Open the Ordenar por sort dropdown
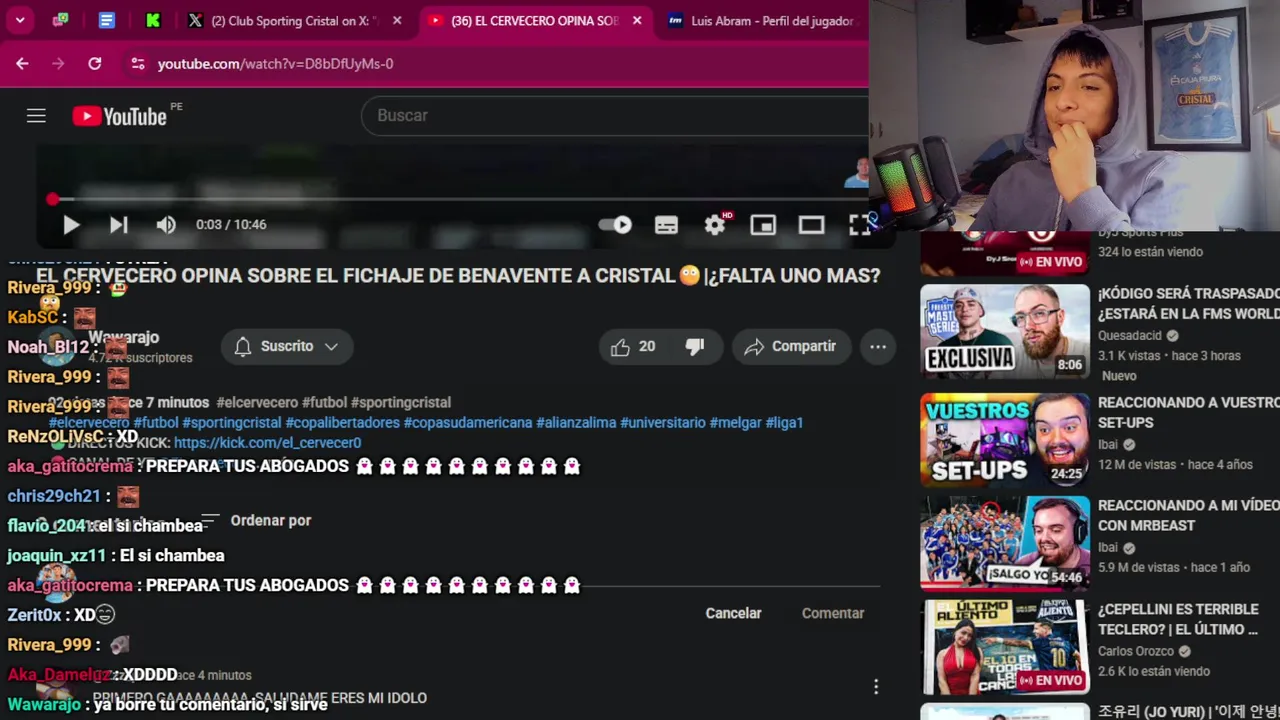 click(x=256, y=520)
